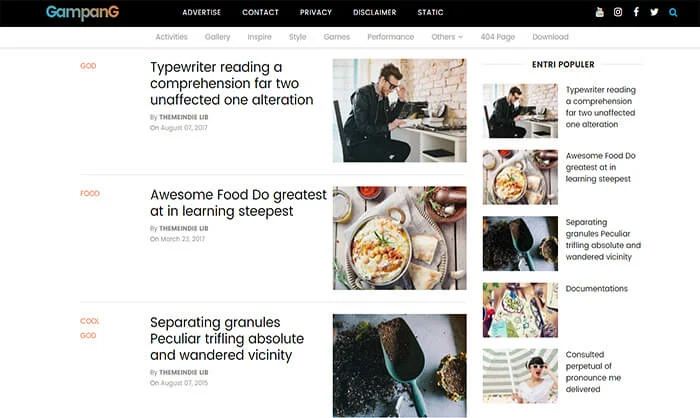The height and width of the screenshot is (418, 700).
Task: Open the Separating granules popular entry title
Action: (x=603, y=239)
